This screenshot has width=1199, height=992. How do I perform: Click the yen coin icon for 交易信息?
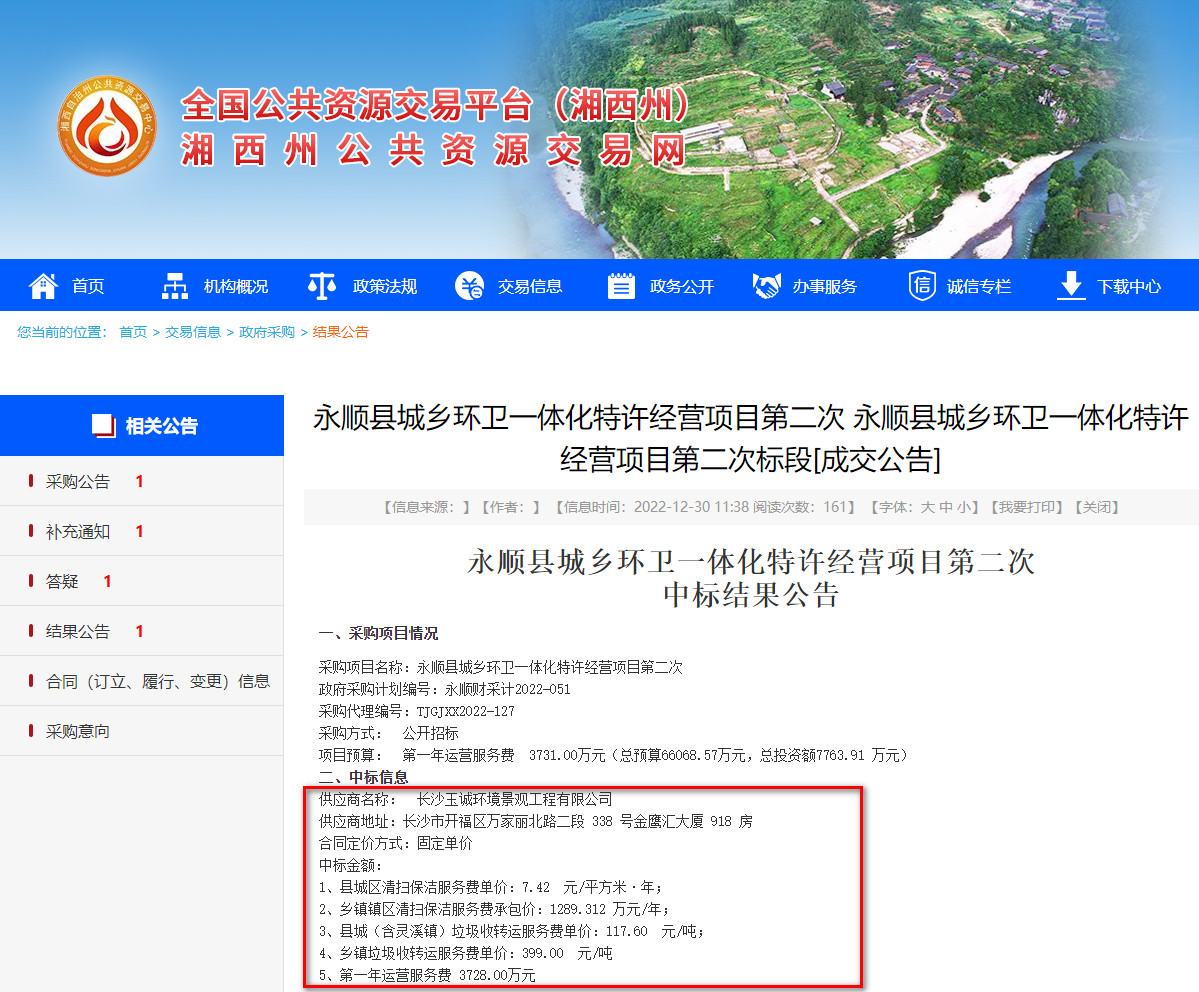coord(469,286)
